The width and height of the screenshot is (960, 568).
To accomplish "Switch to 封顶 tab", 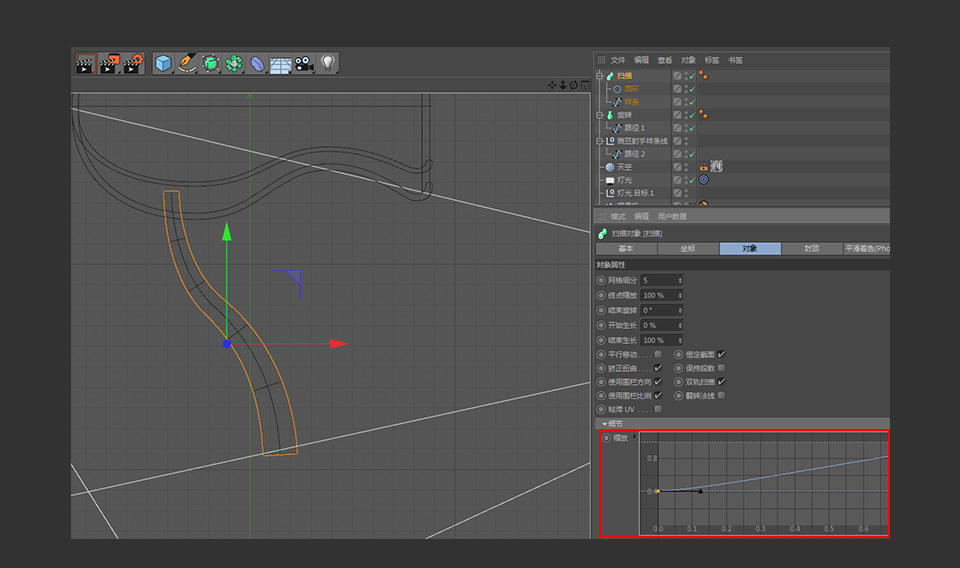I will [812, 248].
